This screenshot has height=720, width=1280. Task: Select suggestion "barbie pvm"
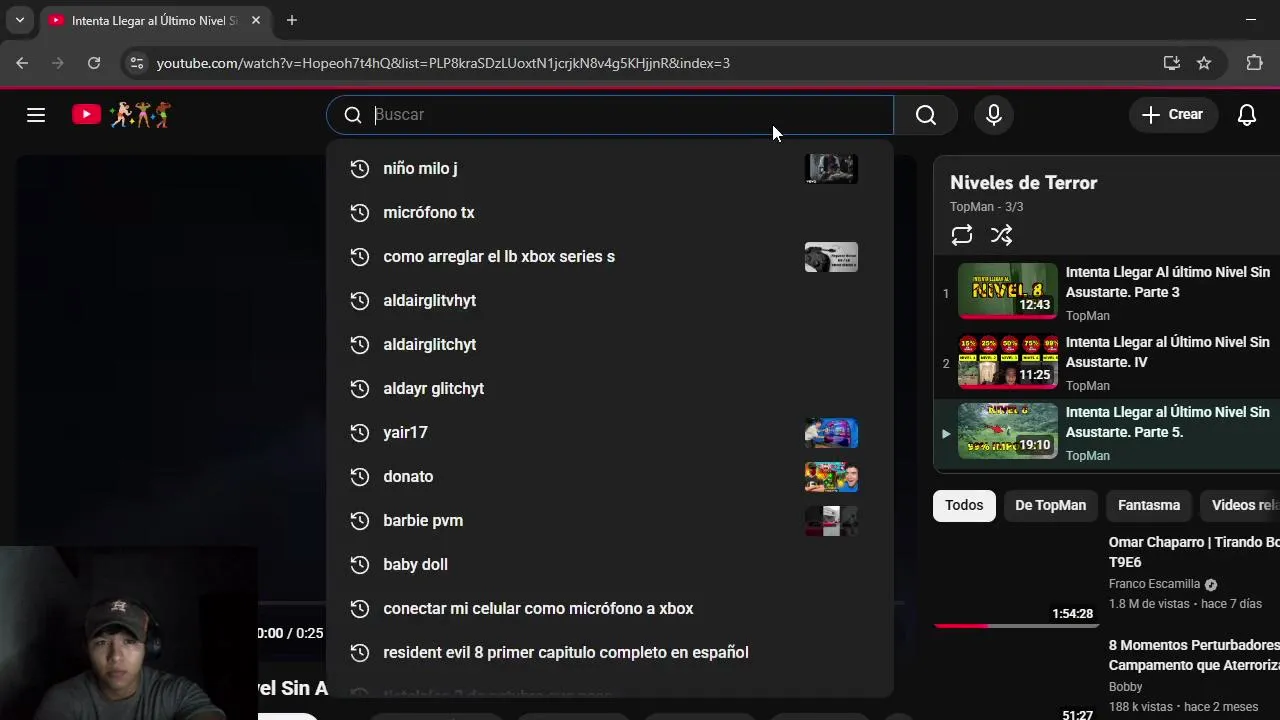pyautogui.click(x=609, y=521)
